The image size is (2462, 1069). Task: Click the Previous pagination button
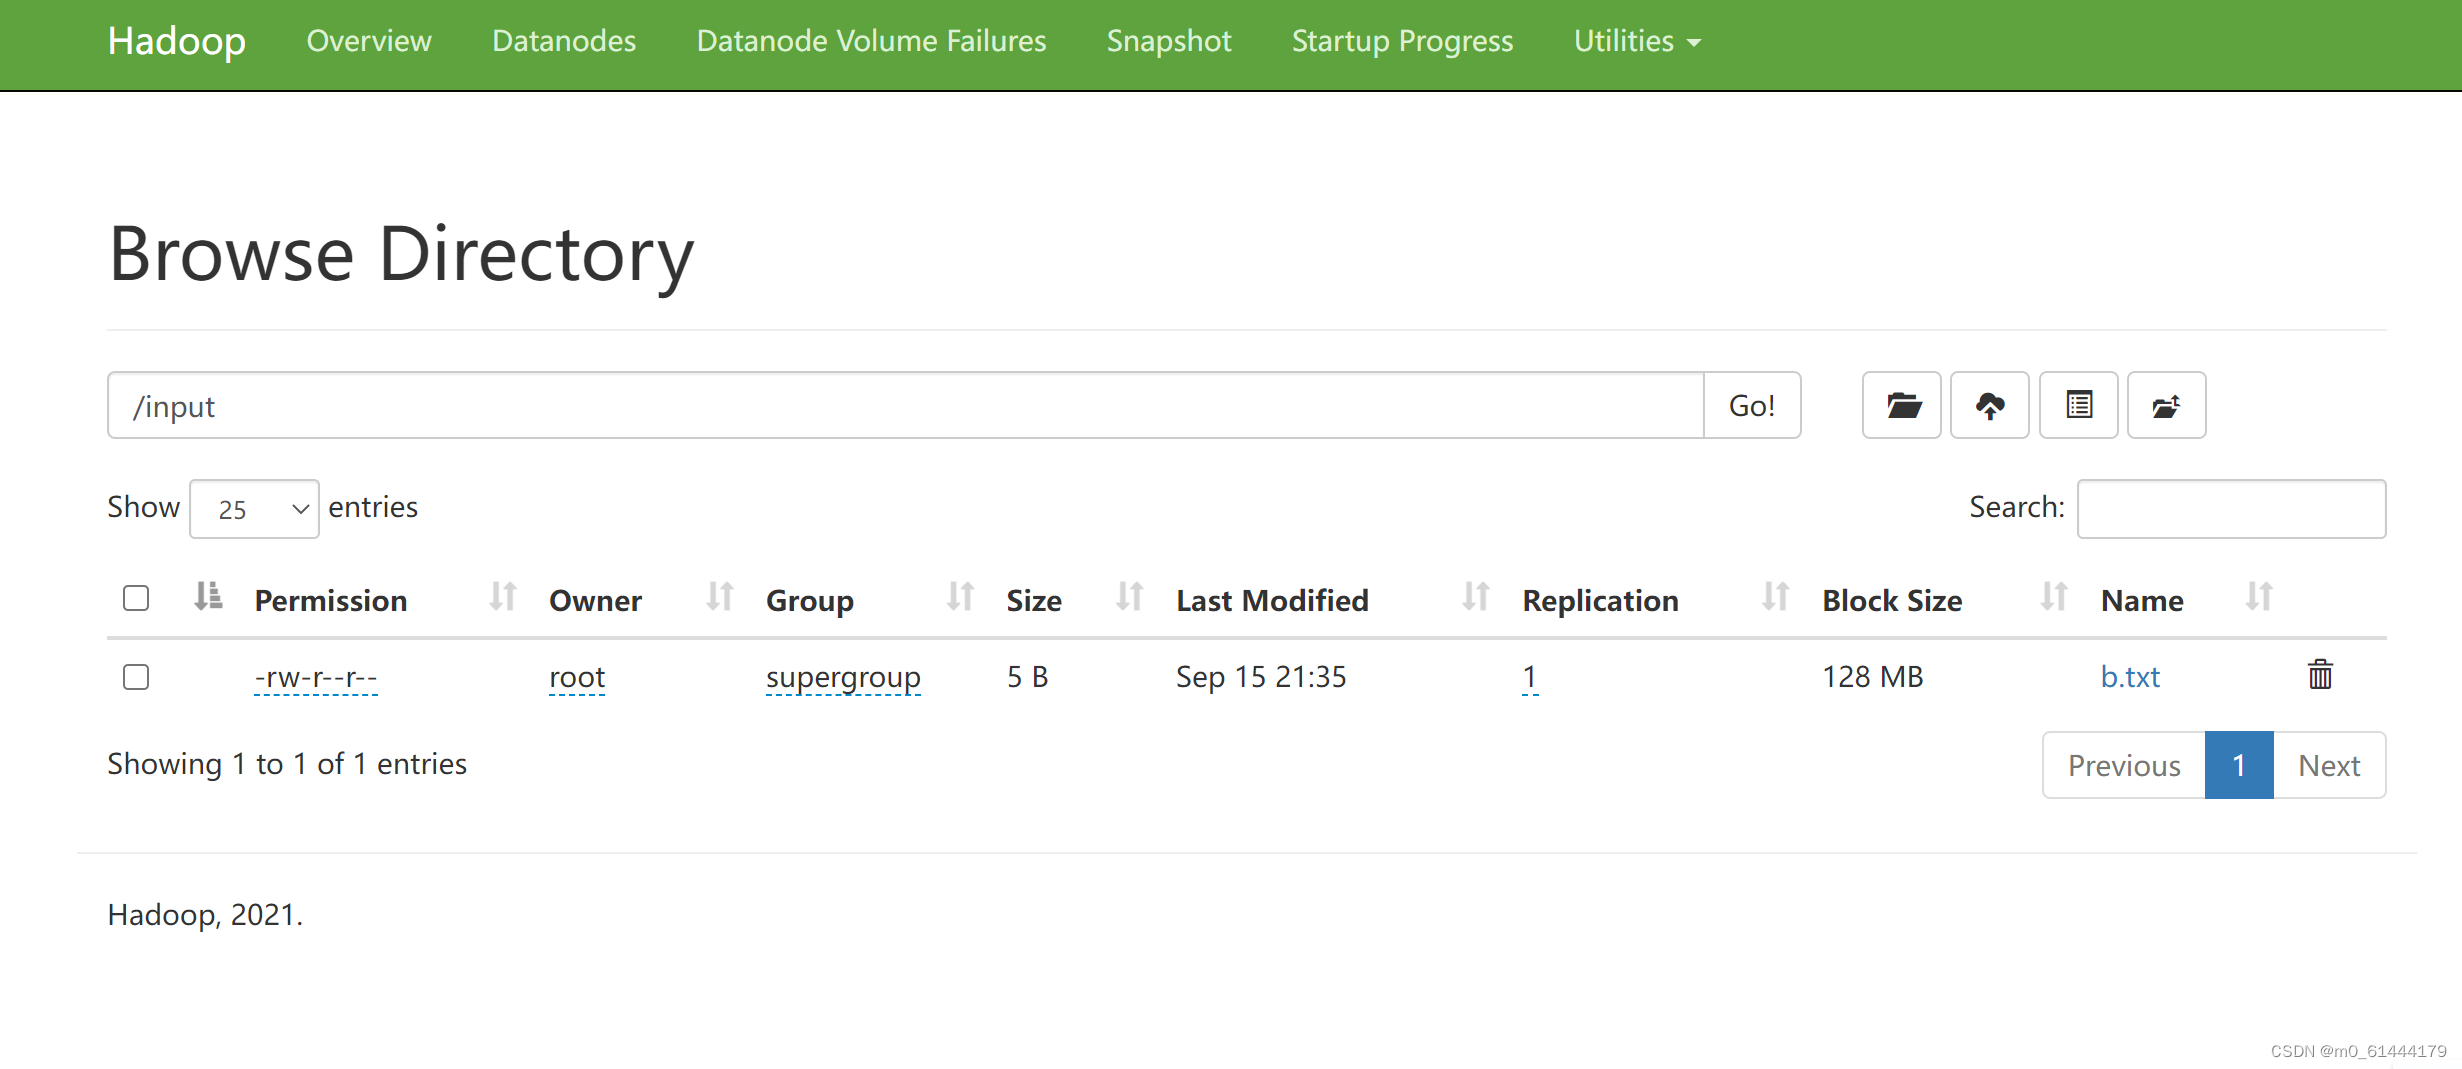(x=2124, y=765)
